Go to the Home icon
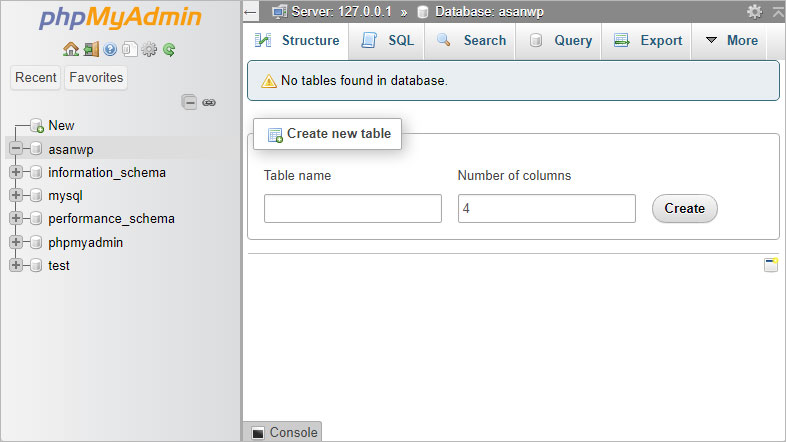 coord(71,49)
